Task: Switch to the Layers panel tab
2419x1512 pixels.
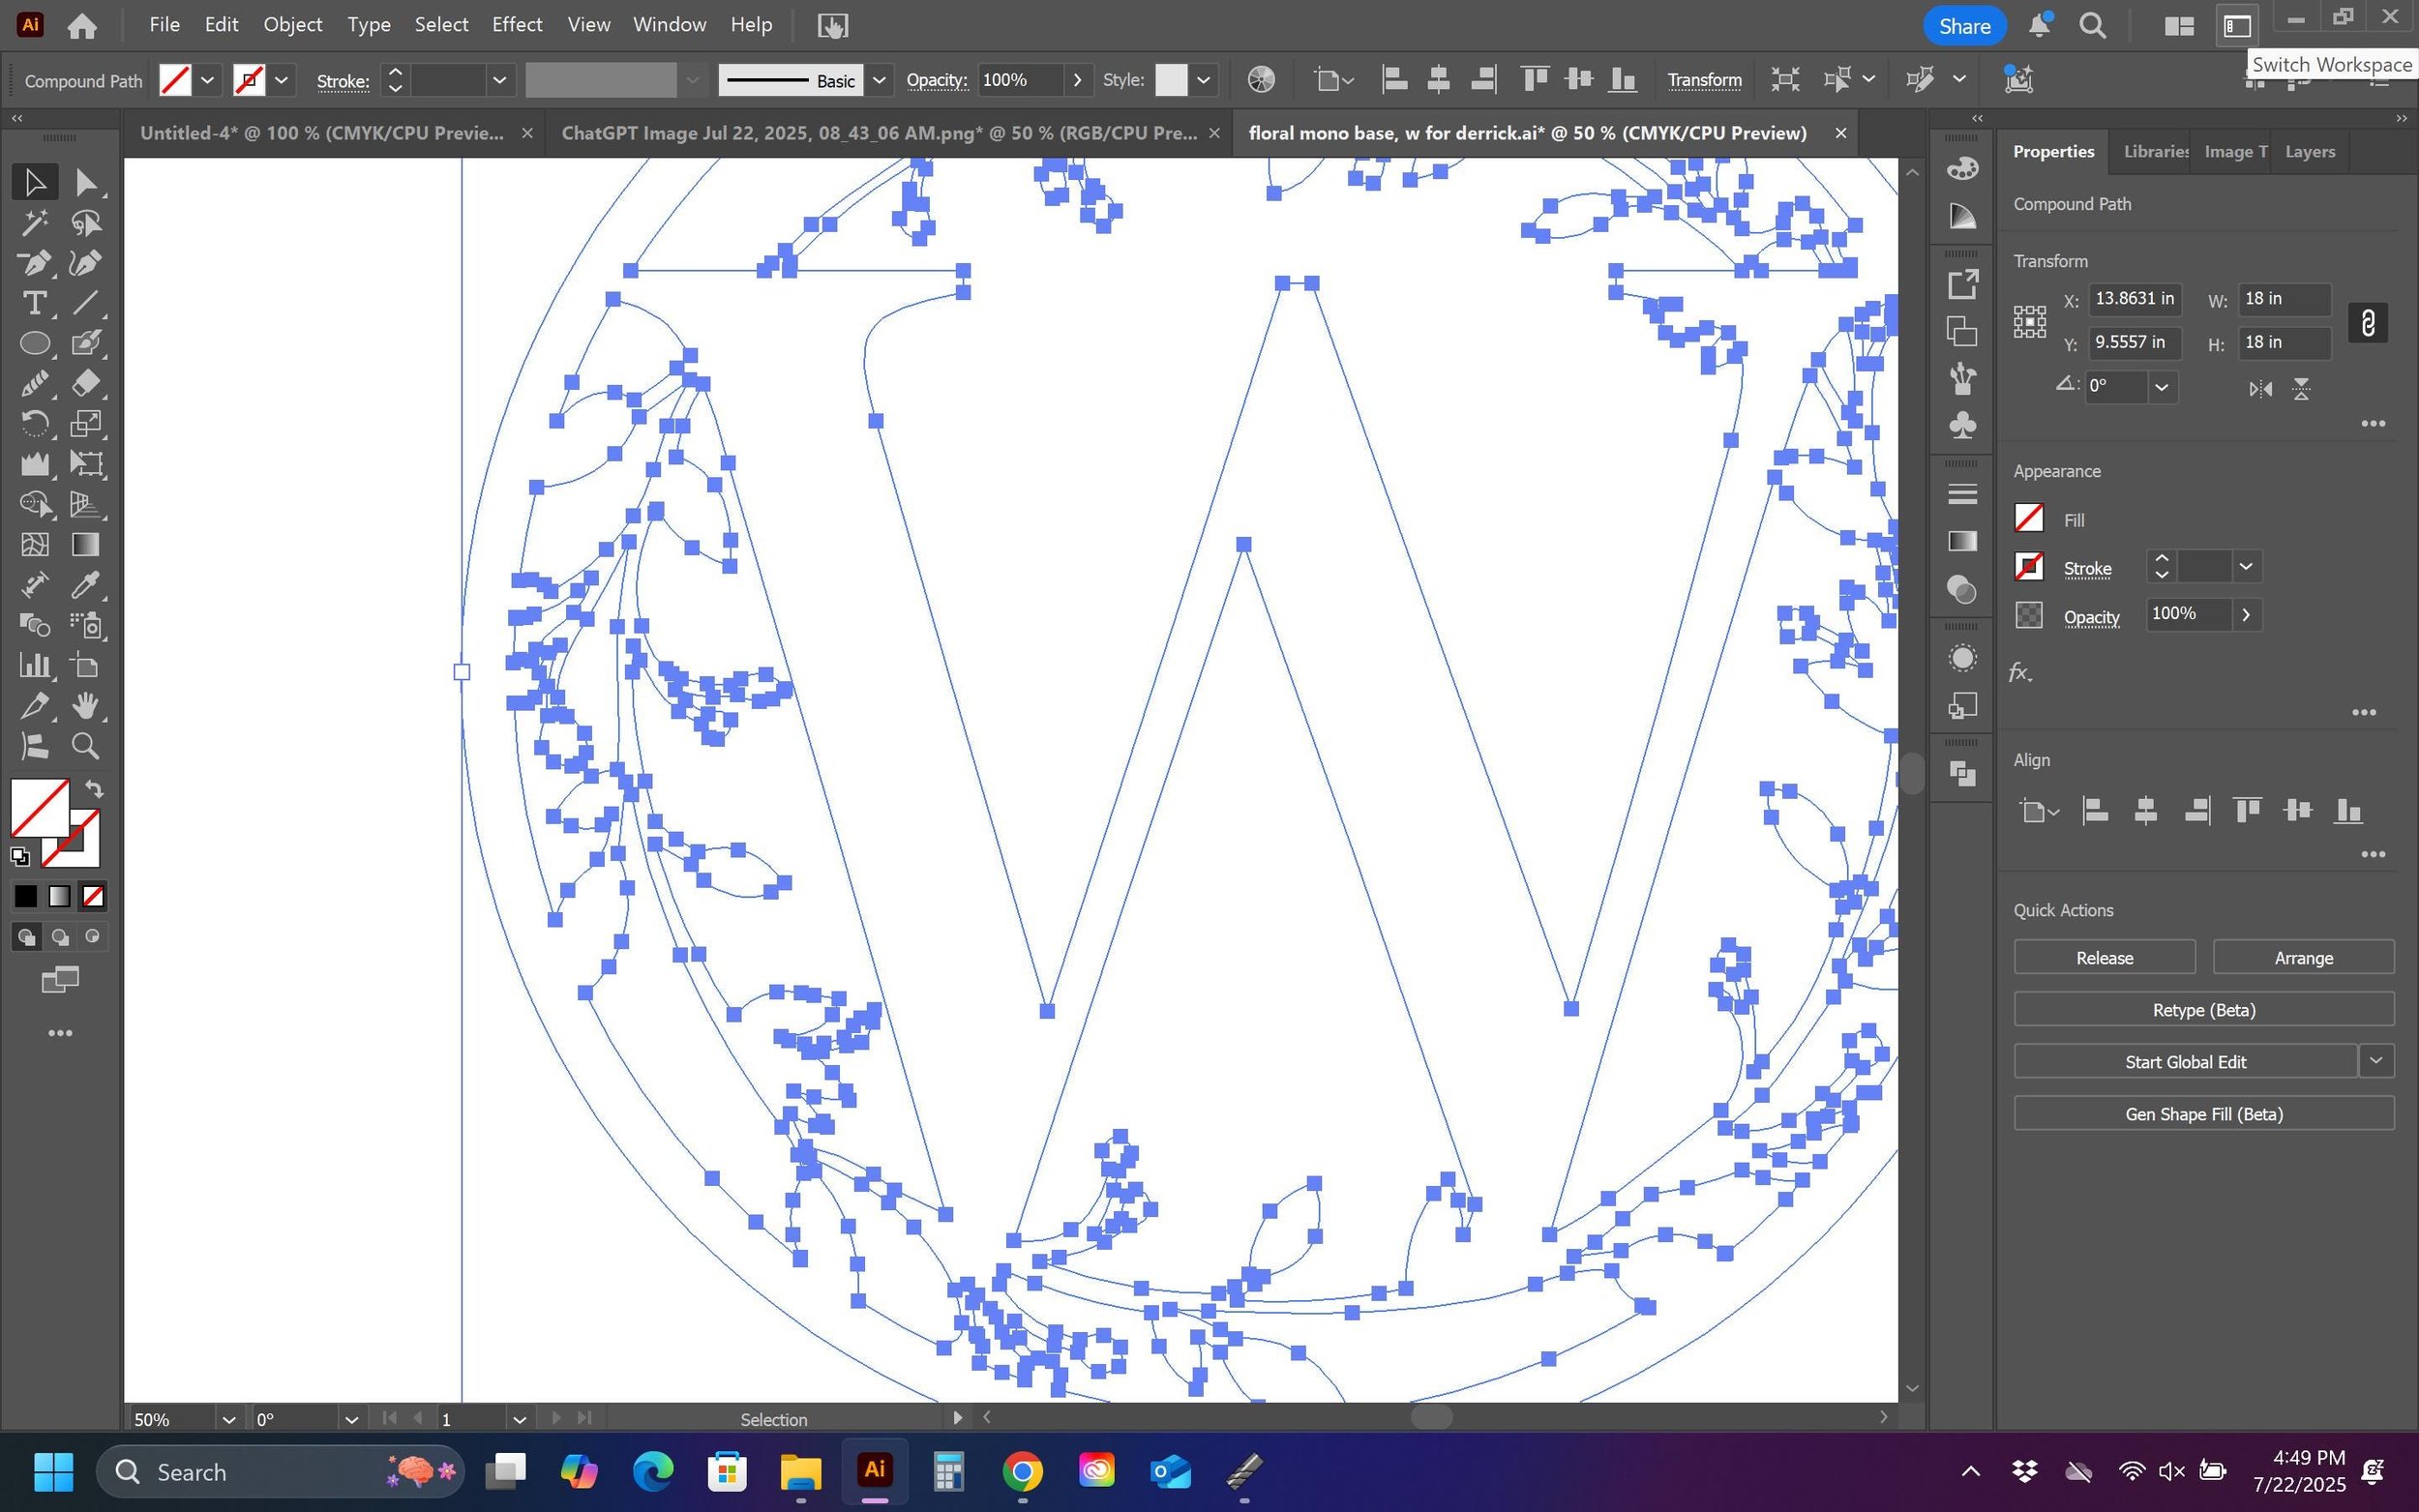Action: (x=2309, y=152)
